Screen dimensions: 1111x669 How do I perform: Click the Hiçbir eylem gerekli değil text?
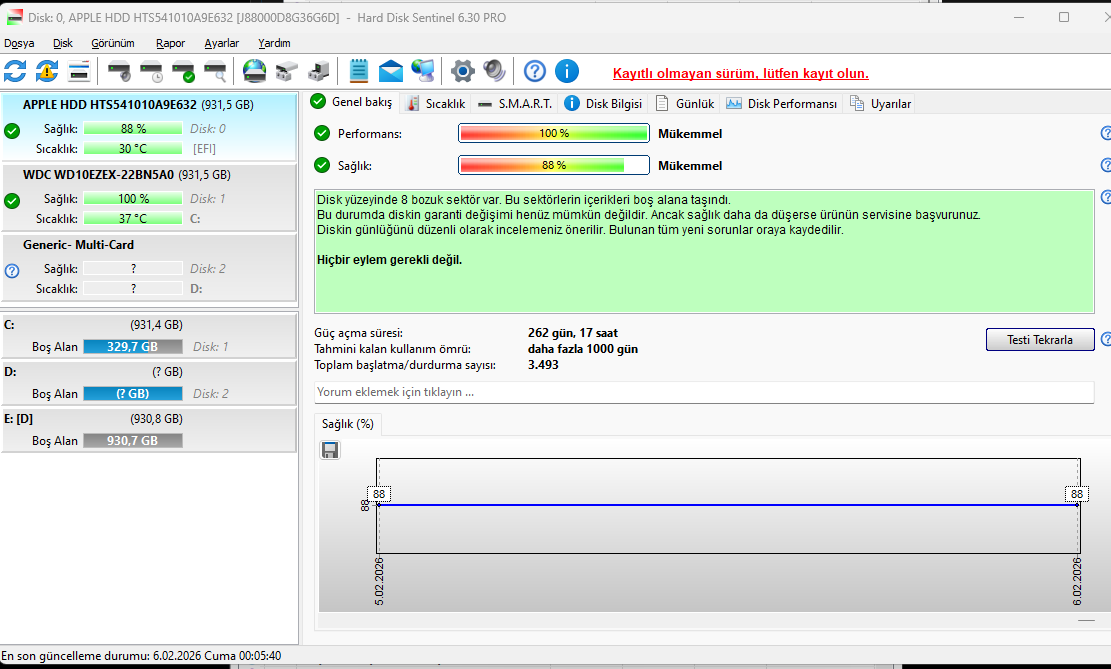[389, 260]
